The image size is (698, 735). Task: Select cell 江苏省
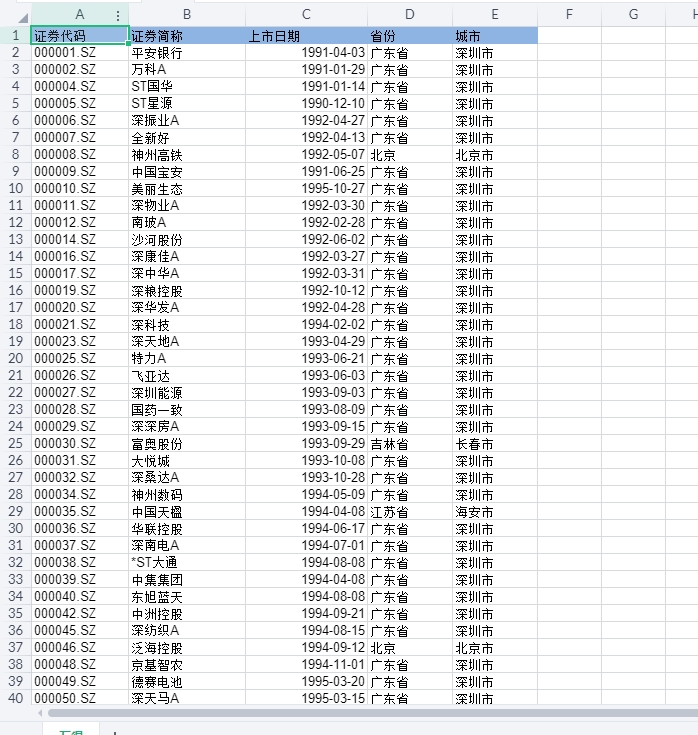(410, 511)
